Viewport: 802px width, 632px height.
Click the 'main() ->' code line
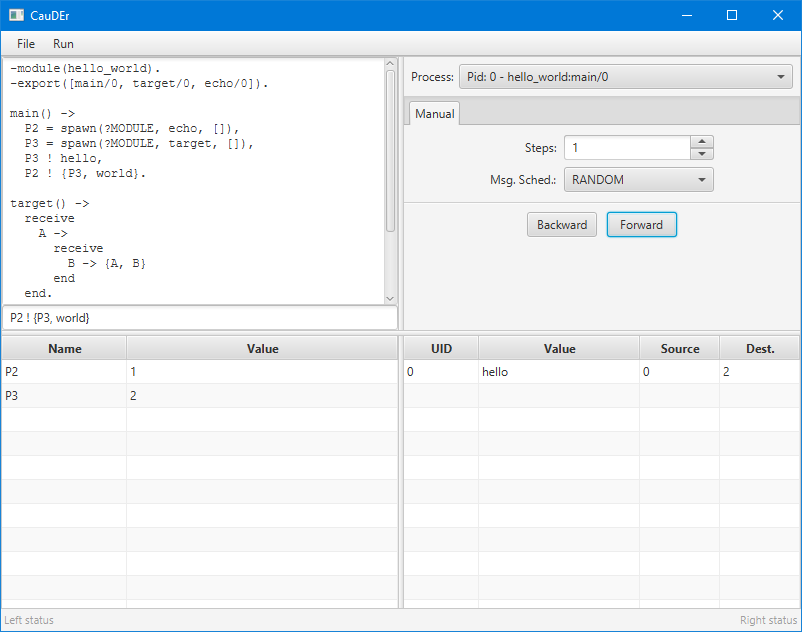(x=42, y=114)
